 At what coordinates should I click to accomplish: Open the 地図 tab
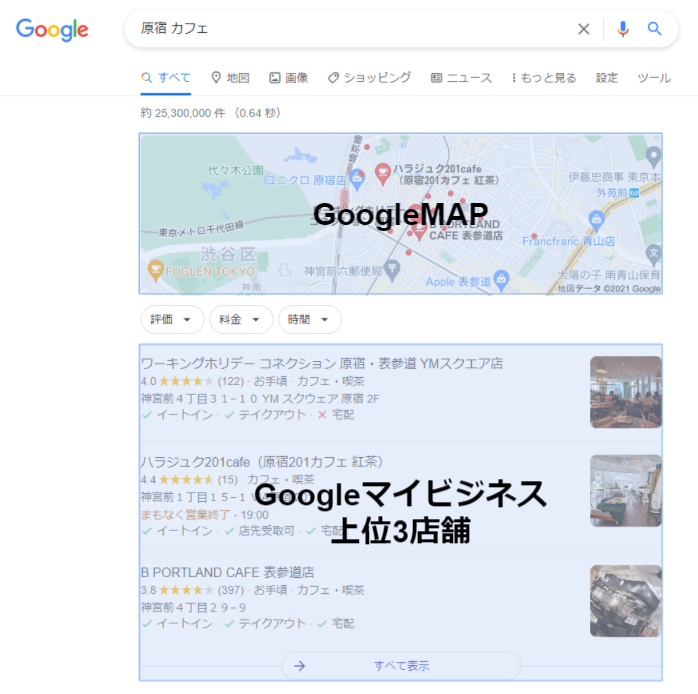(x=230, y=78)
